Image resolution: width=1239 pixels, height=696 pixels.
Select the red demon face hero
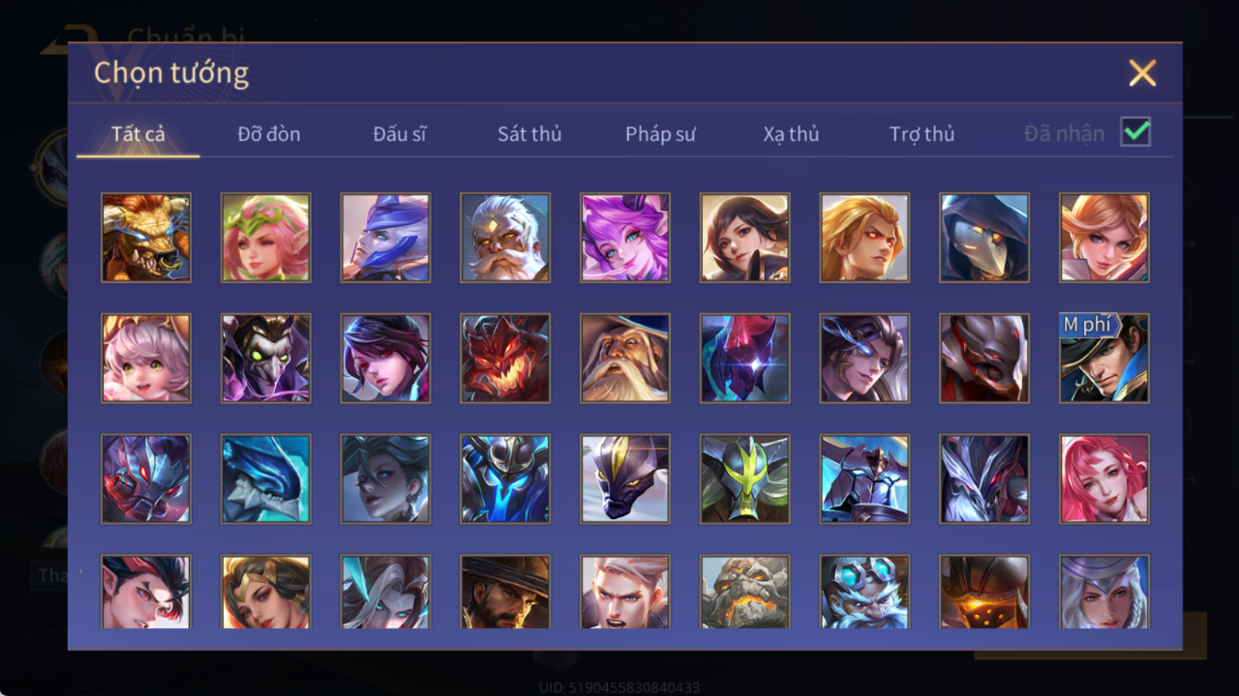(505, 358)
